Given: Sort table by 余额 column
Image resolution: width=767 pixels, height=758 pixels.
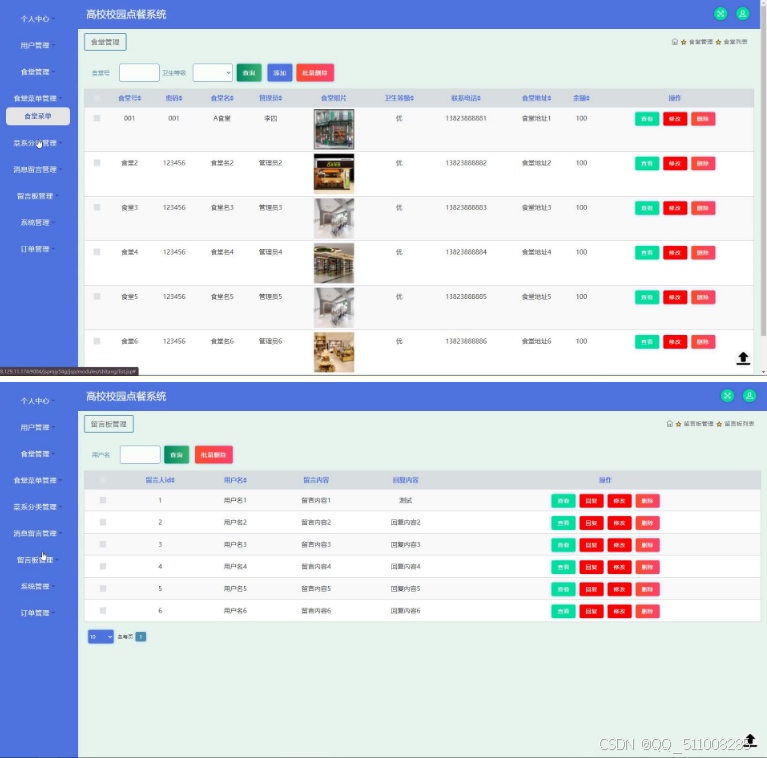Looking at the screenshot, I should click(581, 98).
